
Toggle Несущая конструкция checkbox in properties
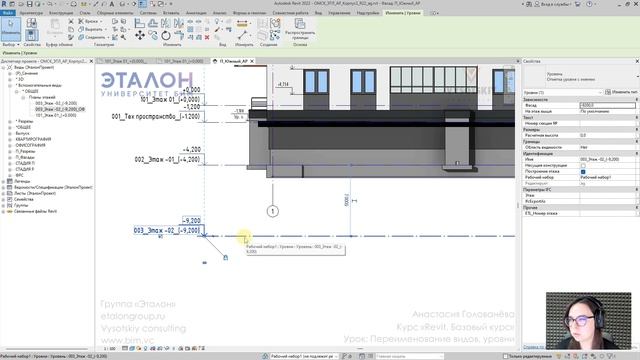click(x=583, y=165)
